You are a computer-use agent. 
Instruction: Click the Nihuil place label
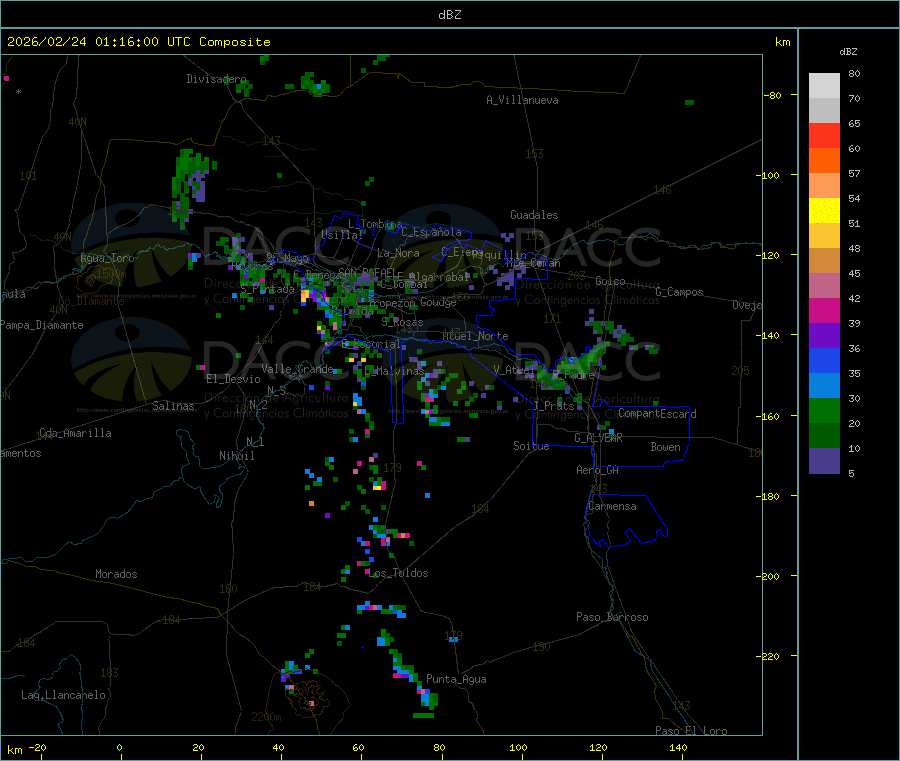[x=236, y=456]
